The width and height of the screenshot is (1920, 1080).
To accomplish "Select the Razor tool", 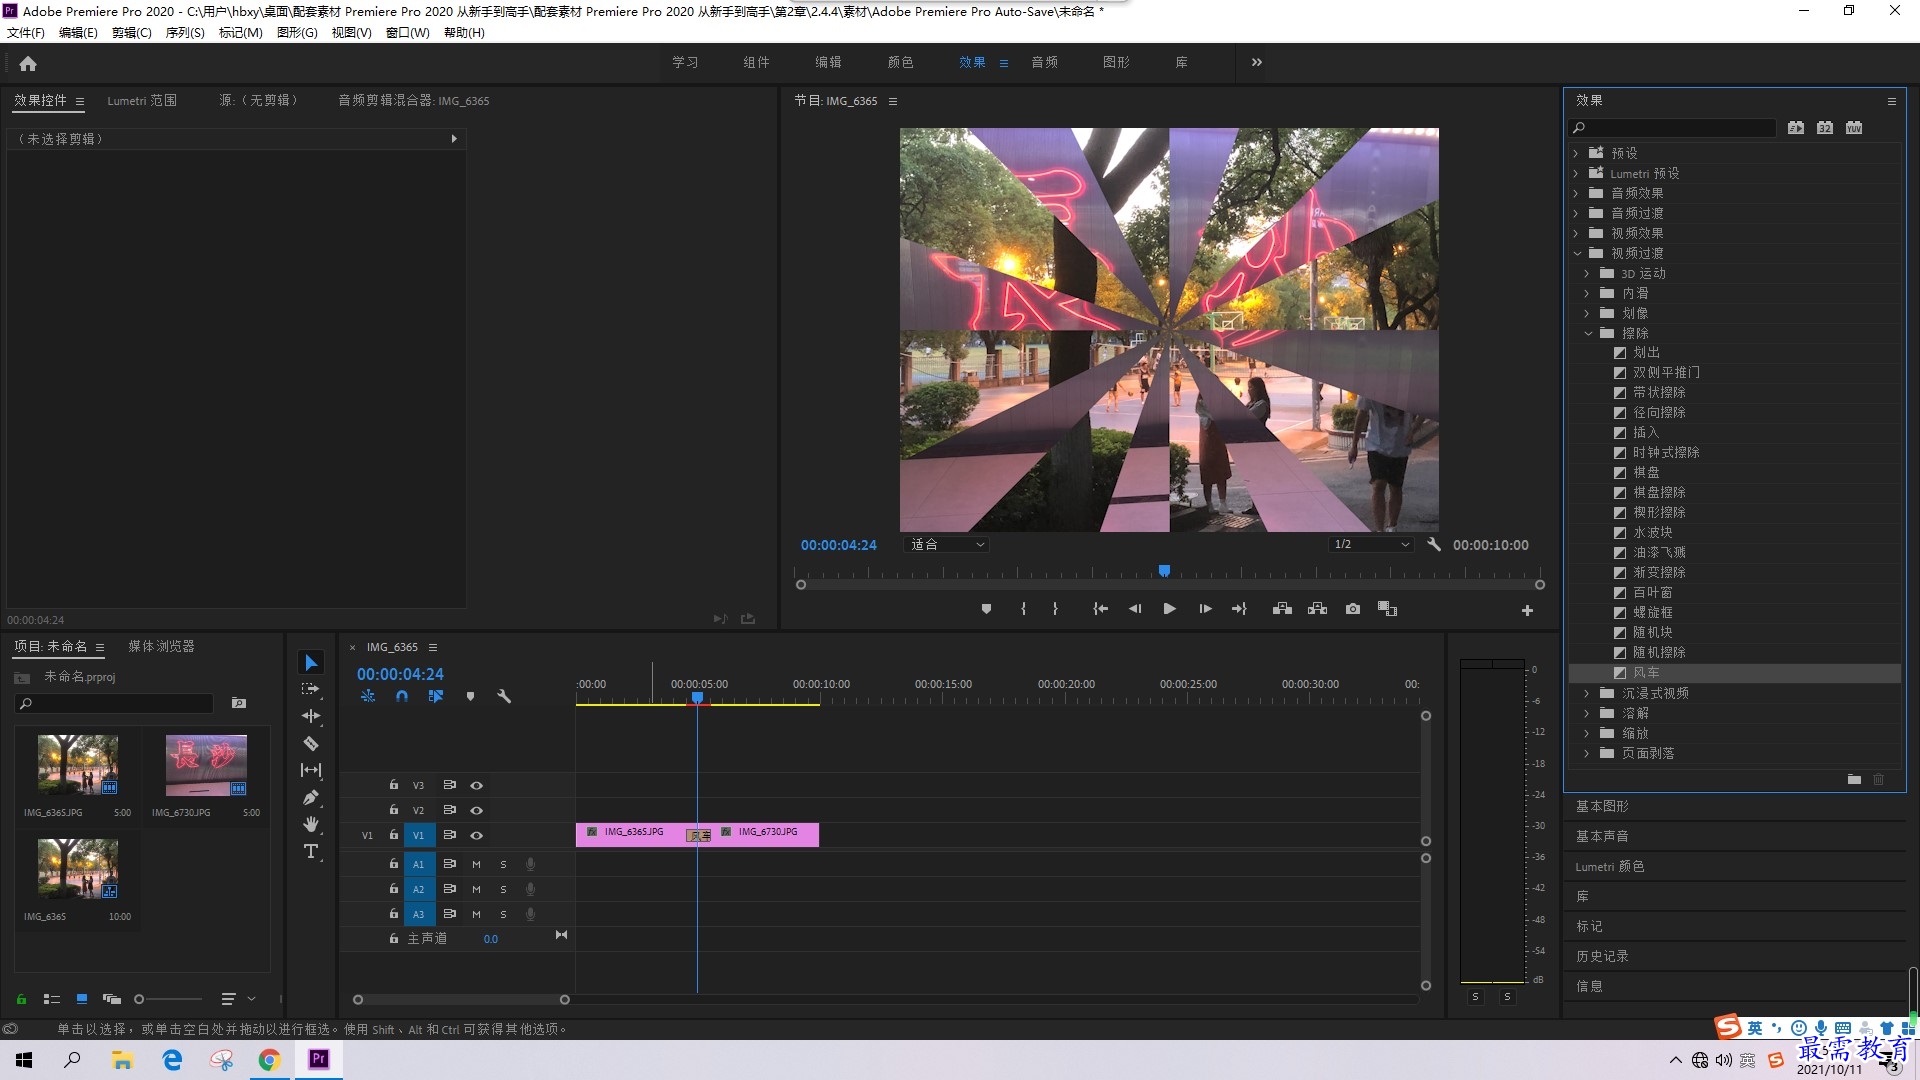I will coord(311,743).
